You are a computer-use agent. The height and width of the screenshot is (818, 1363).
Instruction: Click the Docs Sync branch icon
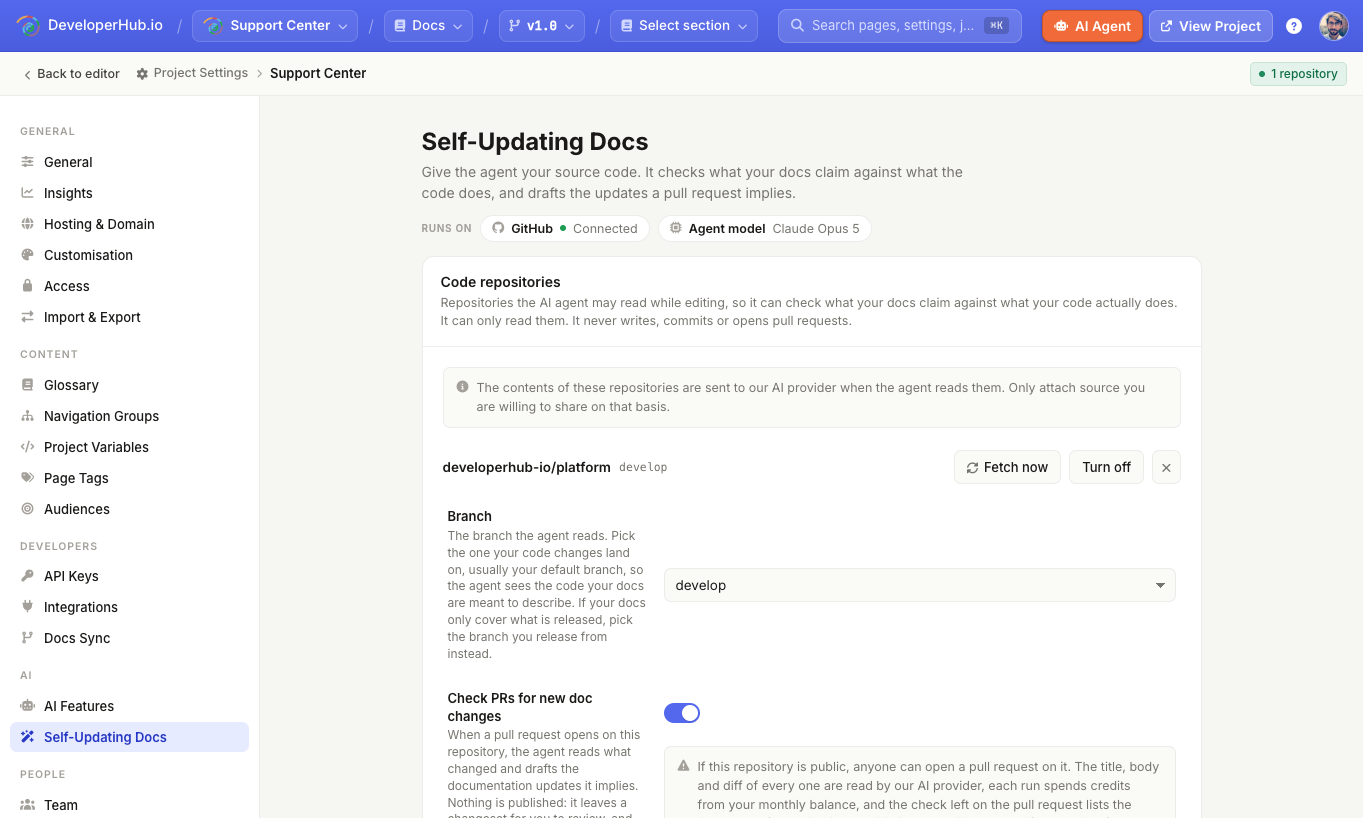point(28,638)
